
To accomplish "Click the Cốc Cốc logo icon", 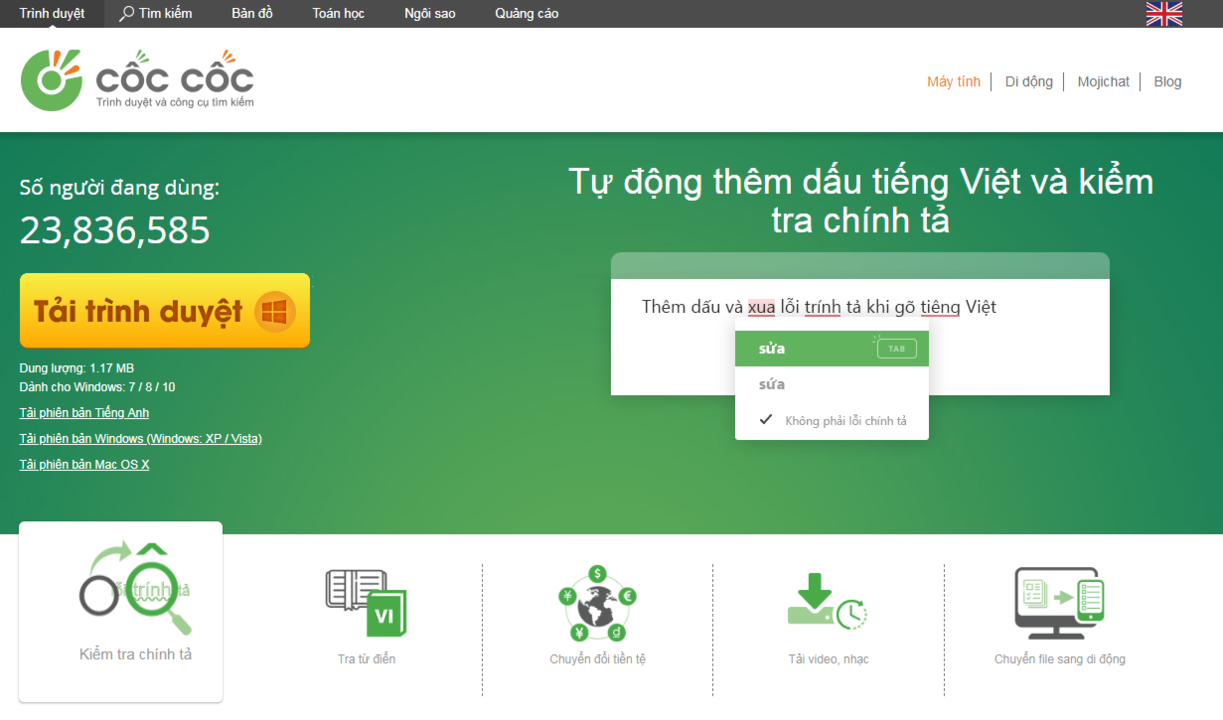I will point(52,80).
